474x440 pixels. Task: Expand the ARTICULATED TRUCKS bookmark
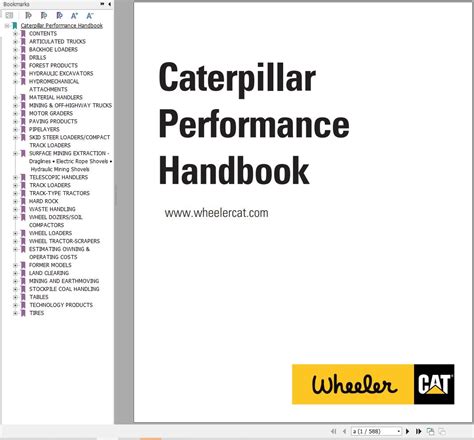(x=15, y=42)
